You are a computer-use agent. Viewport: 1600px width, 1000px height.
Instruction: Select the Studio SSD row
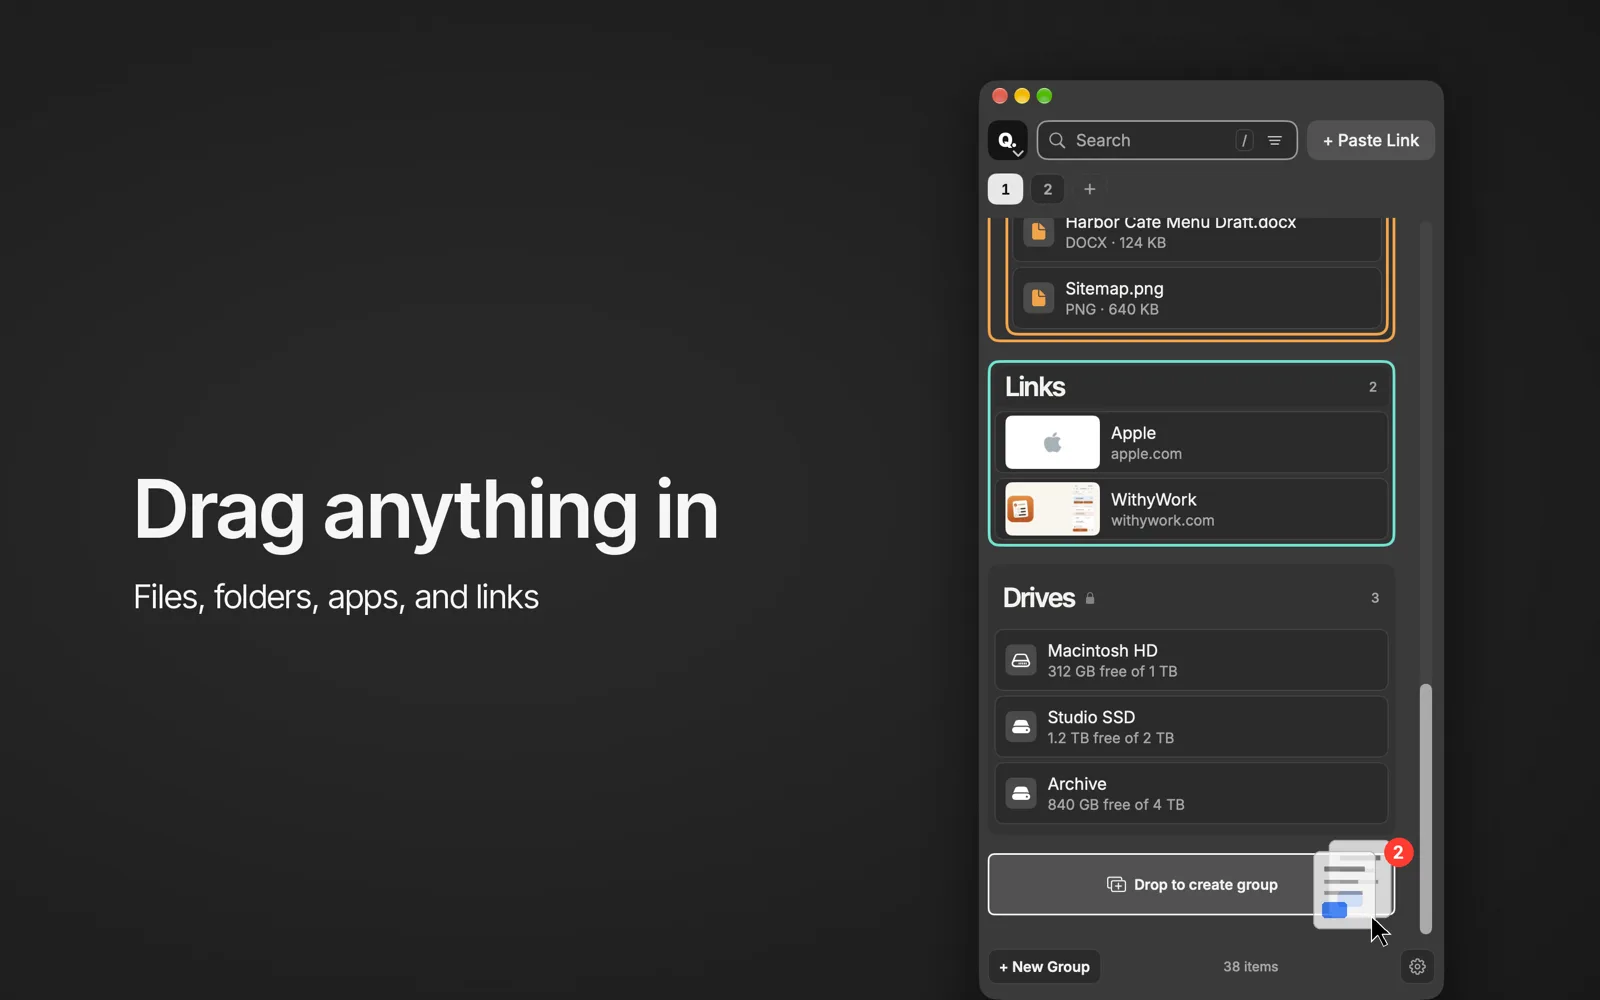pos(1191,727)
